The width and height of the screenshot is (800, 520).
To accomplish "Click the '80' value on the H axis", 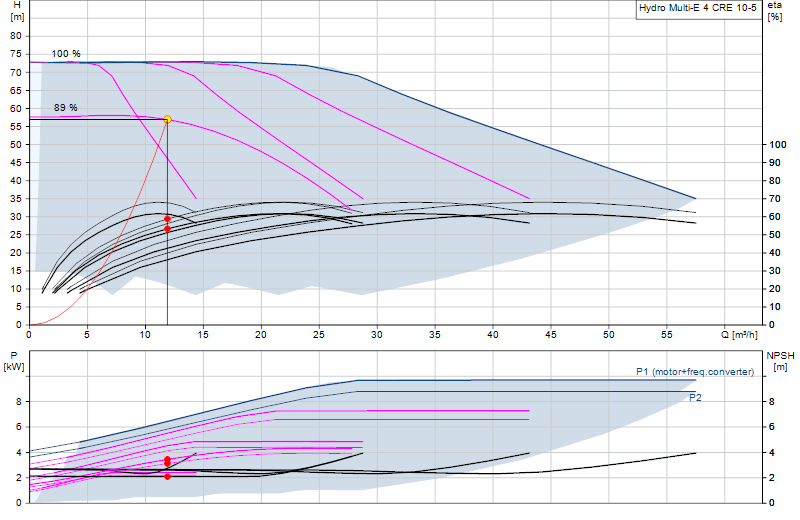I will coord(16,36).
